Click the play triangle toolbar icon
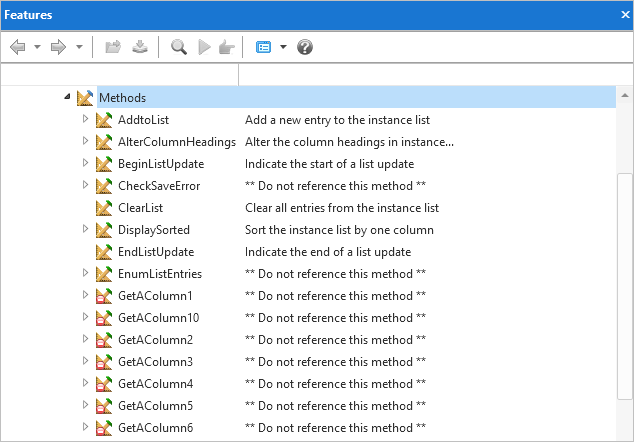Screen dimensions: 634x442 (x=204, y=47)
